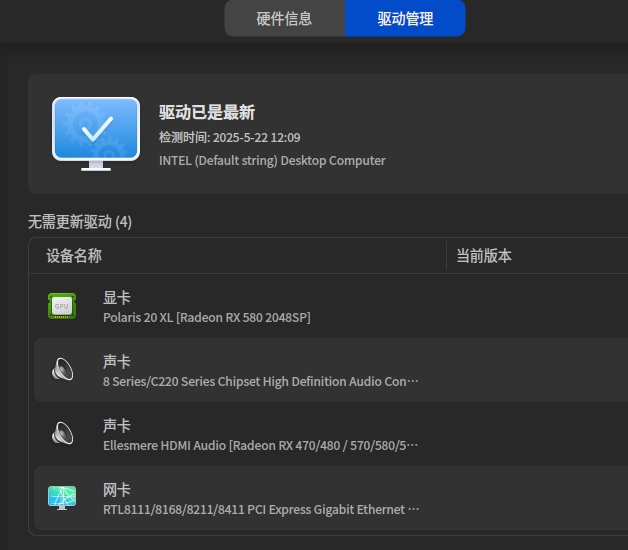Click the Ellesmere HDMI Audio device text
Viewport: 628px width, 550px height.
260,445
